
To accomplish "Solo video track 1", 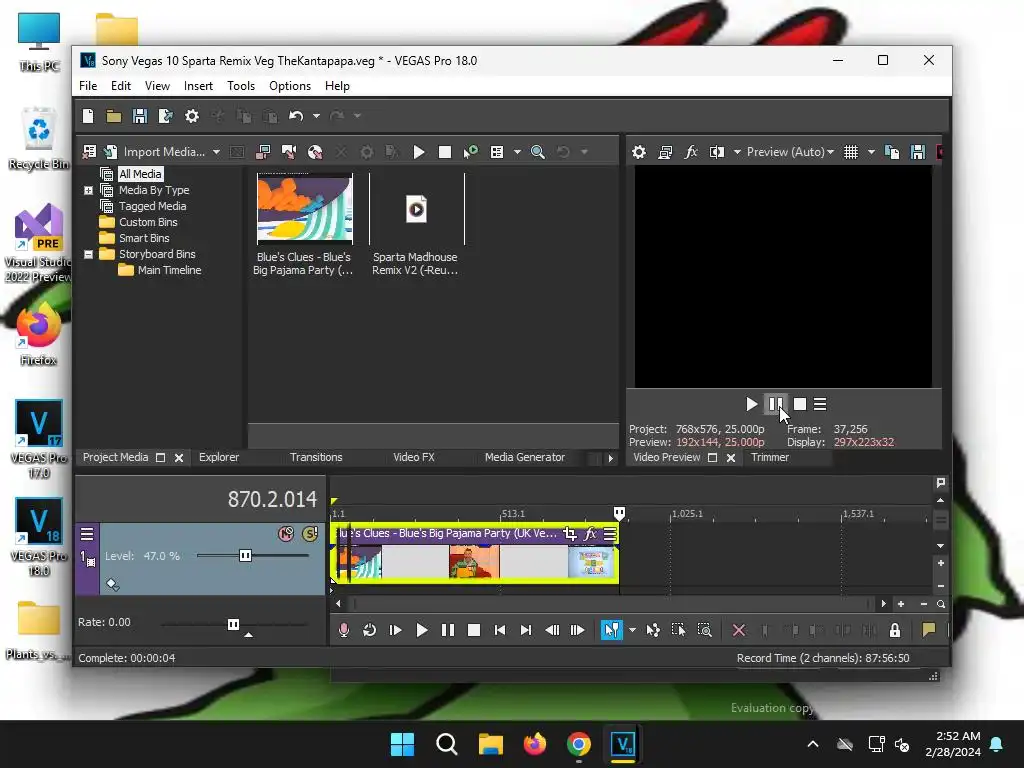I will click(310, 534).
